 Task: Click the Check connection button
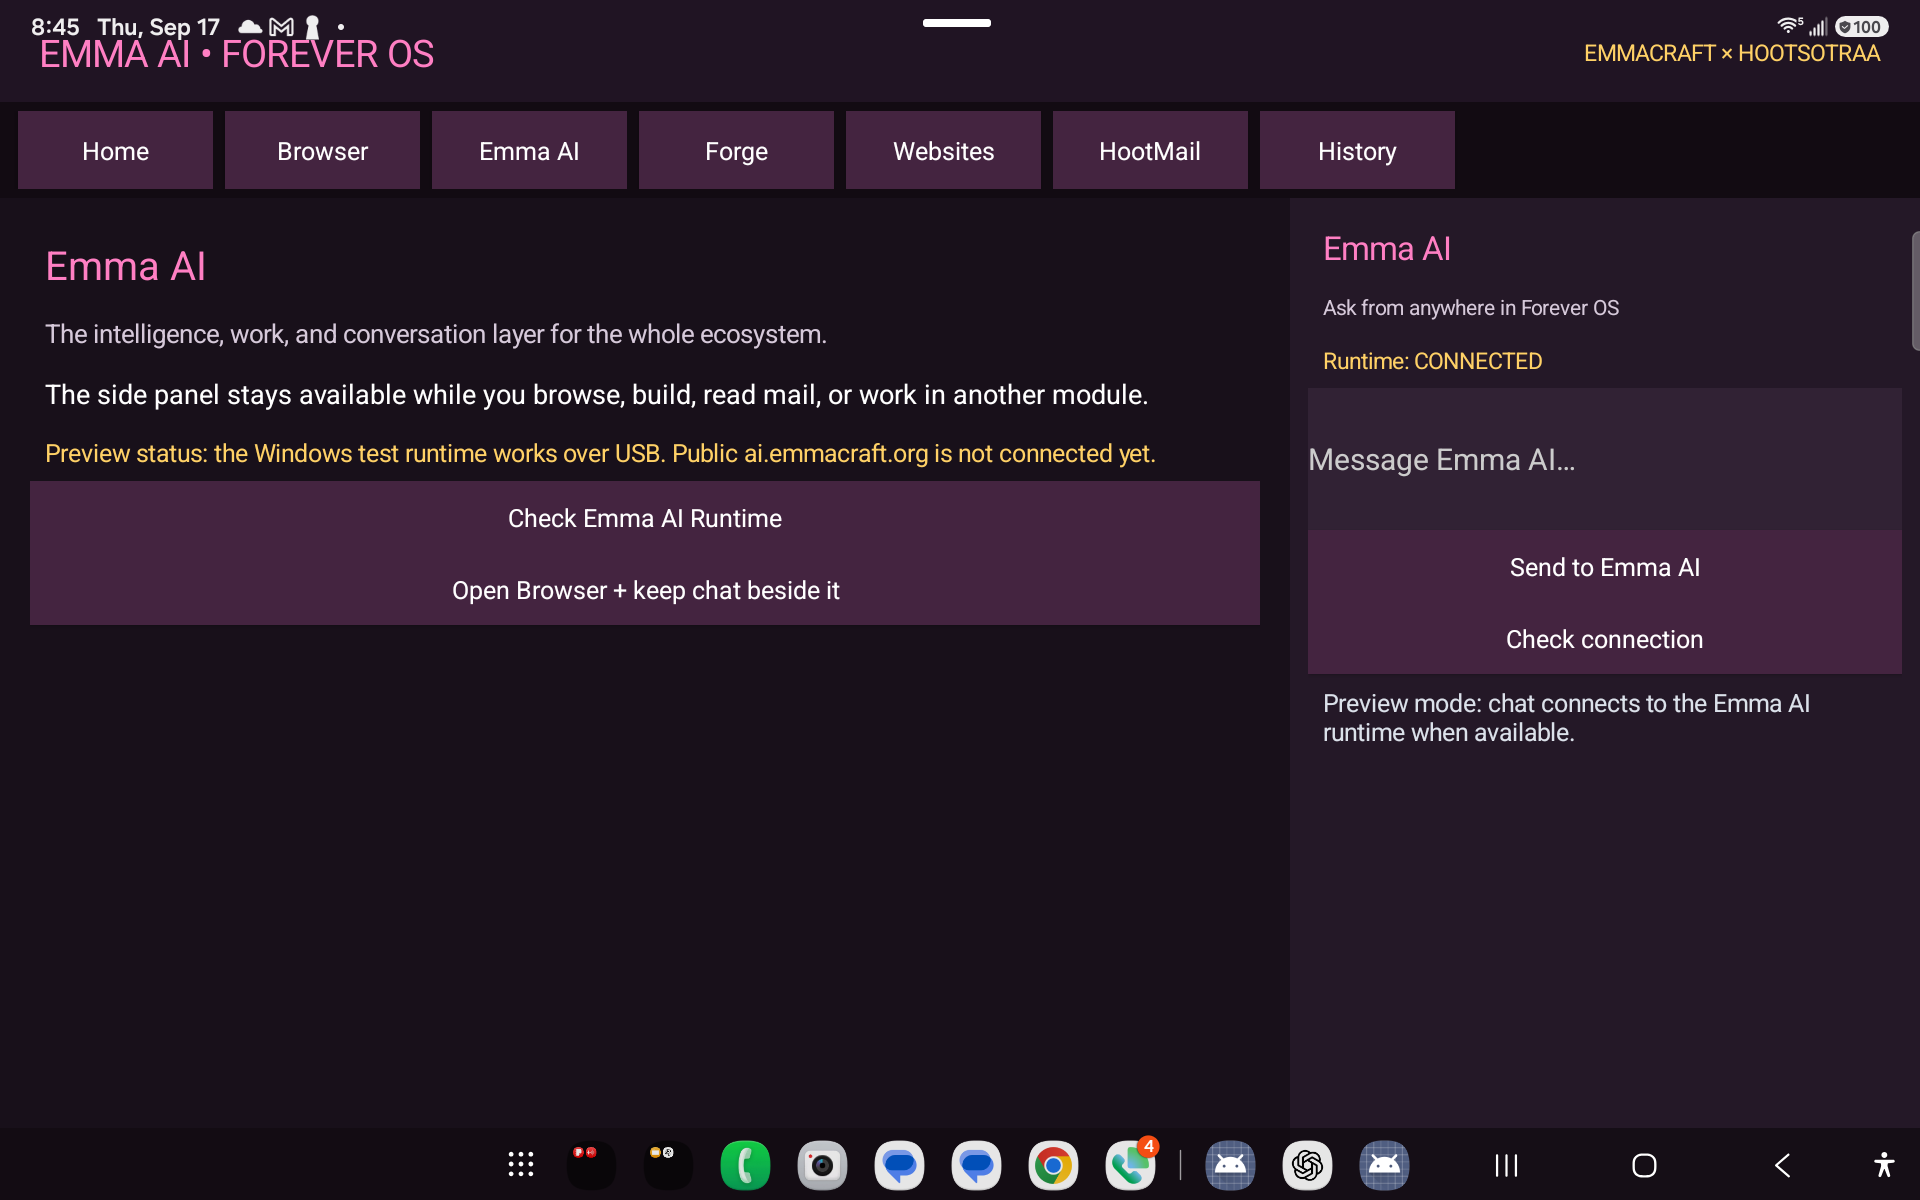1604,639
